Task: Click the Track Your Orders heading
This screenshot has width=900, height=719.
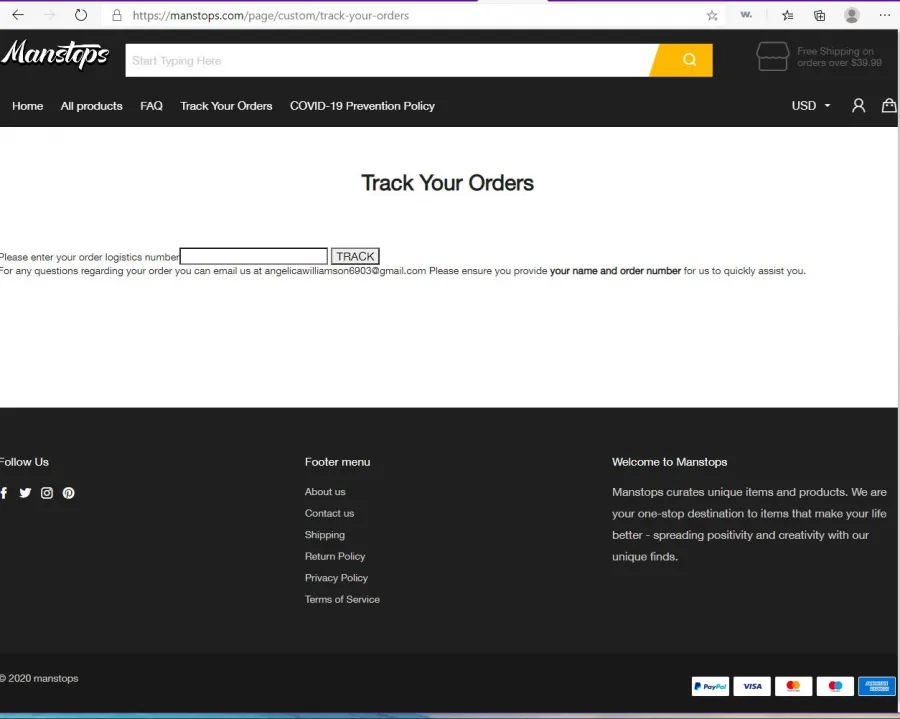Action: pyautogui.click(x=447, y=183)
